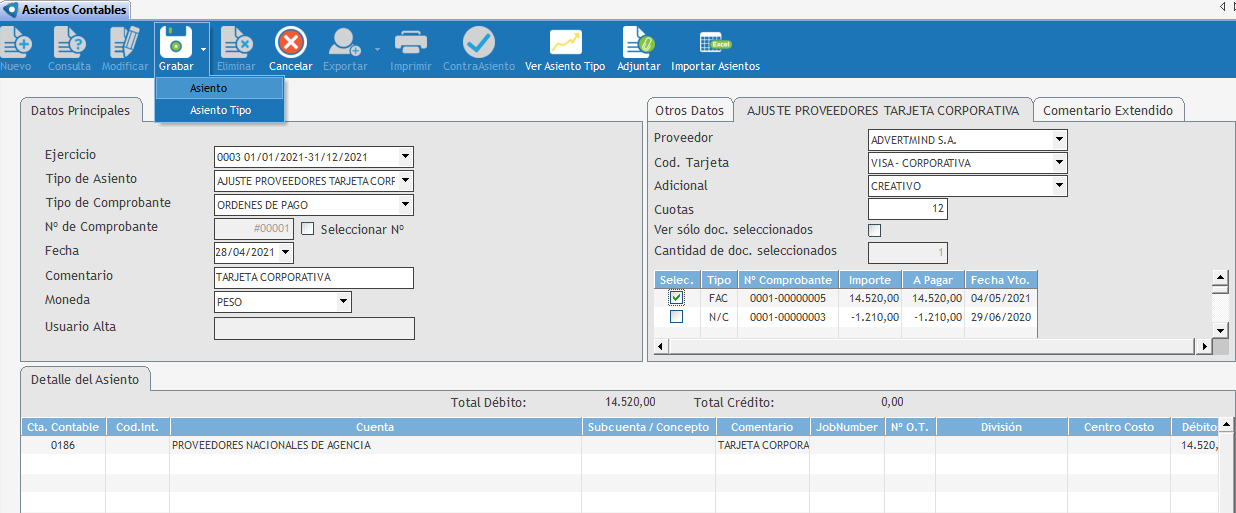Image resolution: width=1236 pixels, height=513 pixels.
Task: Click the documents grid horizontal scrollbar
Action: coord(930,346)
